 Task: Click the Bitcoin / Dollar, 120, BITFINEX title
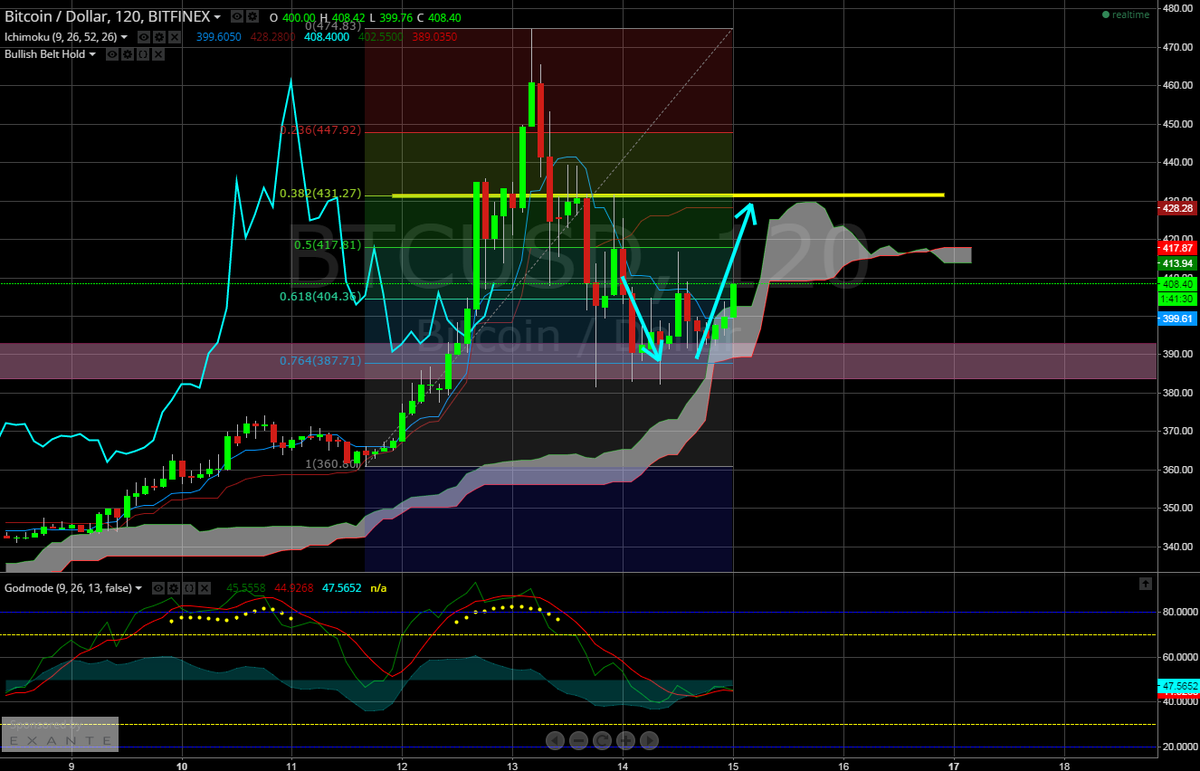pyautogui.click(x=107, y=17)
